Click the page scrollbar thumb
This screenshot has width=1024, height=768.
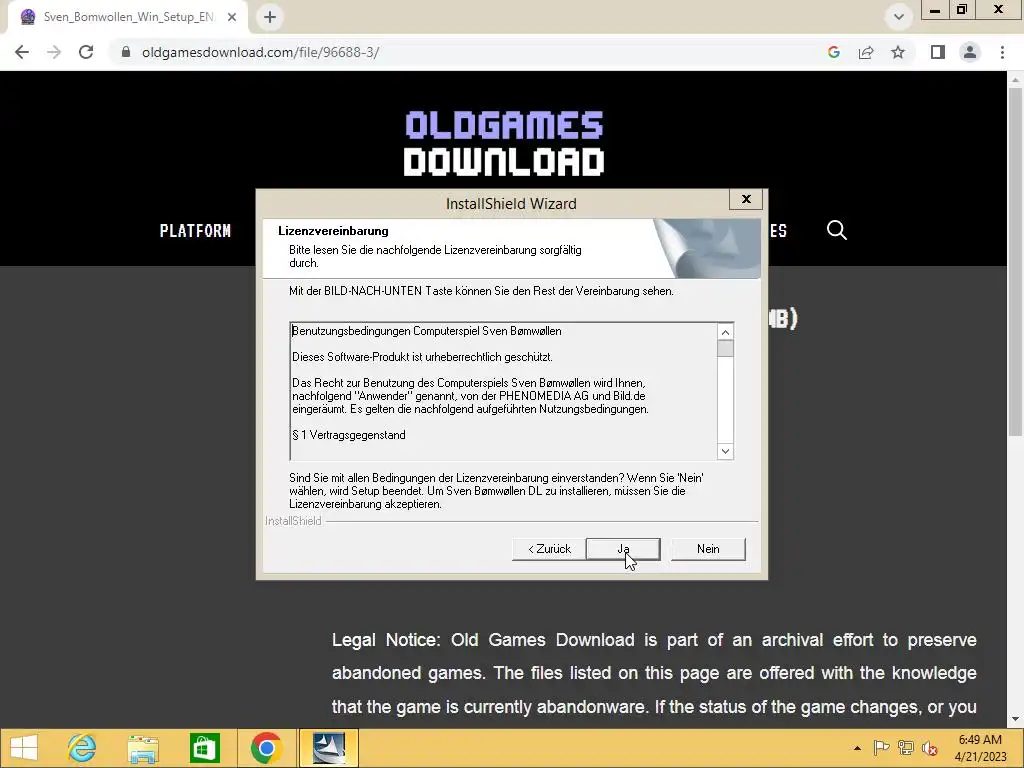point(1016,261)
